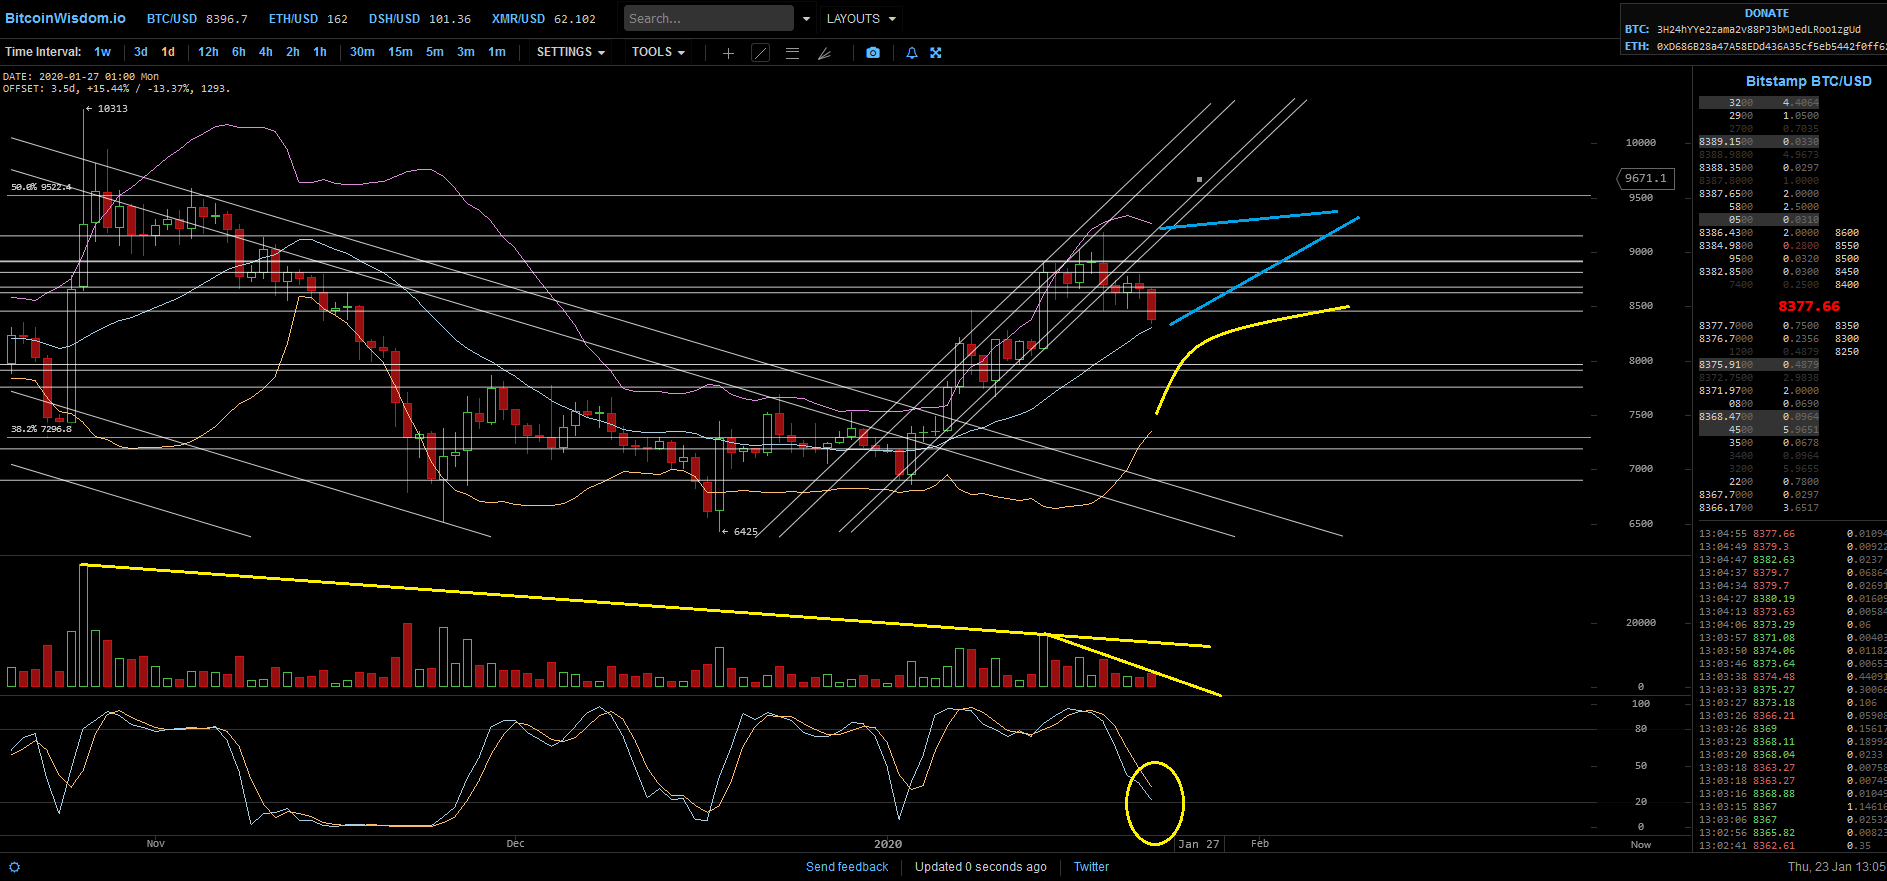
Task: Click the DONATE heading
Action: tap(1767, 13)
